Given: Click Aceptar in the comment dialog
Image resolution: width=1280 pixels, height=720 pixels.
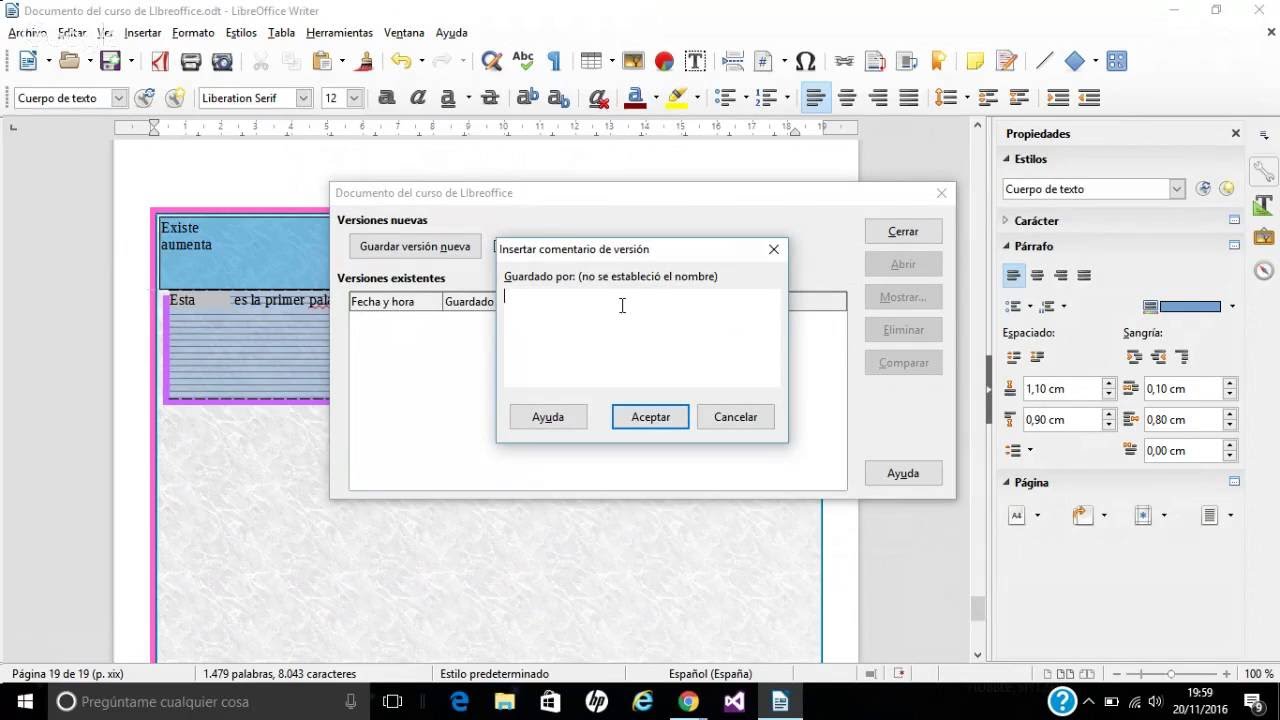Looking at the screenshot, I should click(x=650, y=417).
